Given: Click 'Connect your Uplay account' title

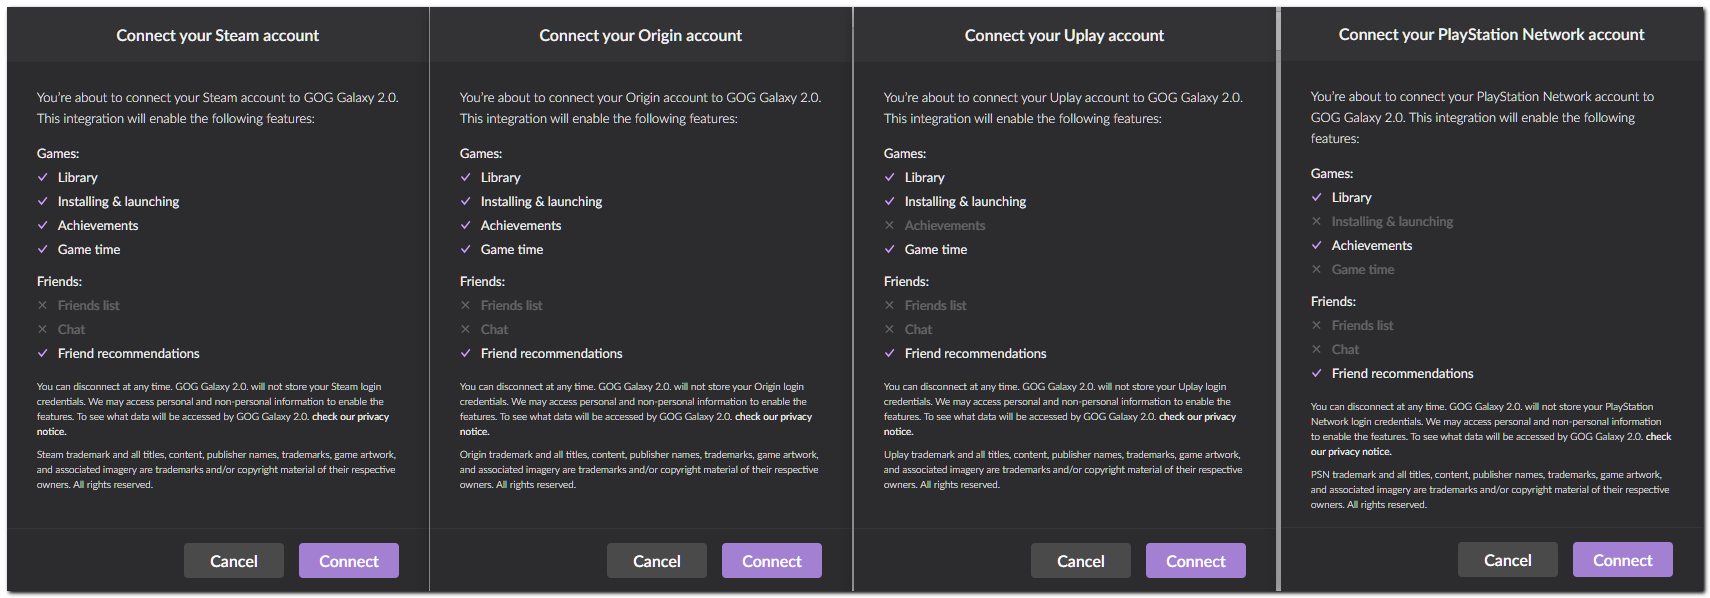Looking at the screenshot, I should coord(1064,36).
